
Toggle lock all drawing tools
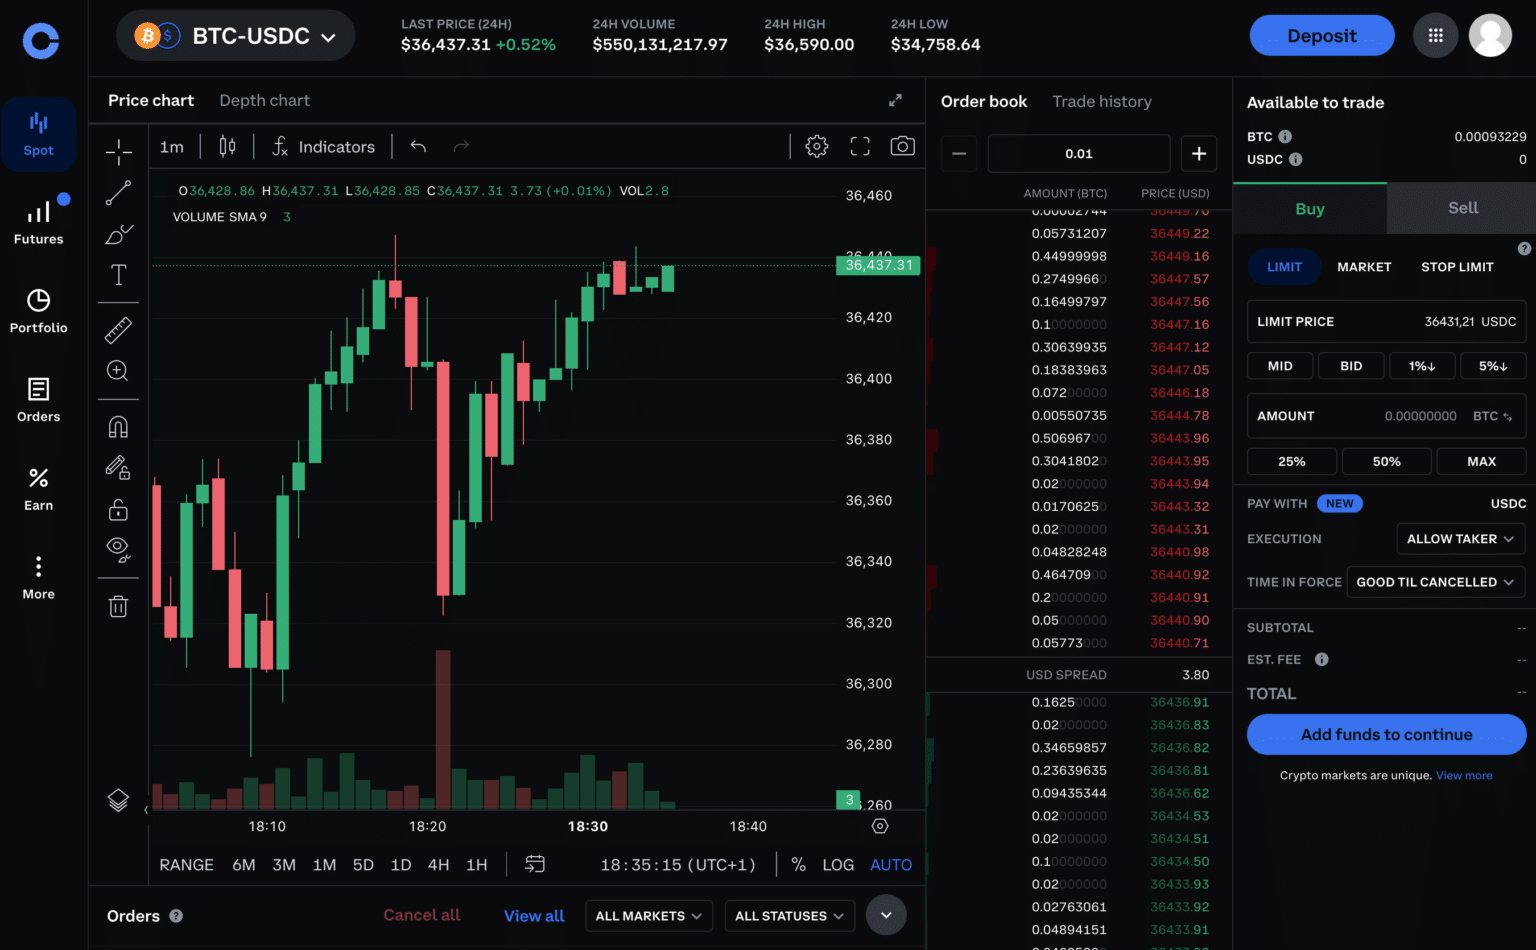tap(118, 510)
